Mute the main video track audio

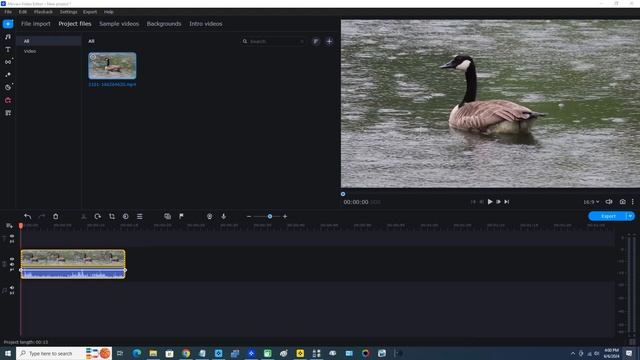[x=12, y=264]
